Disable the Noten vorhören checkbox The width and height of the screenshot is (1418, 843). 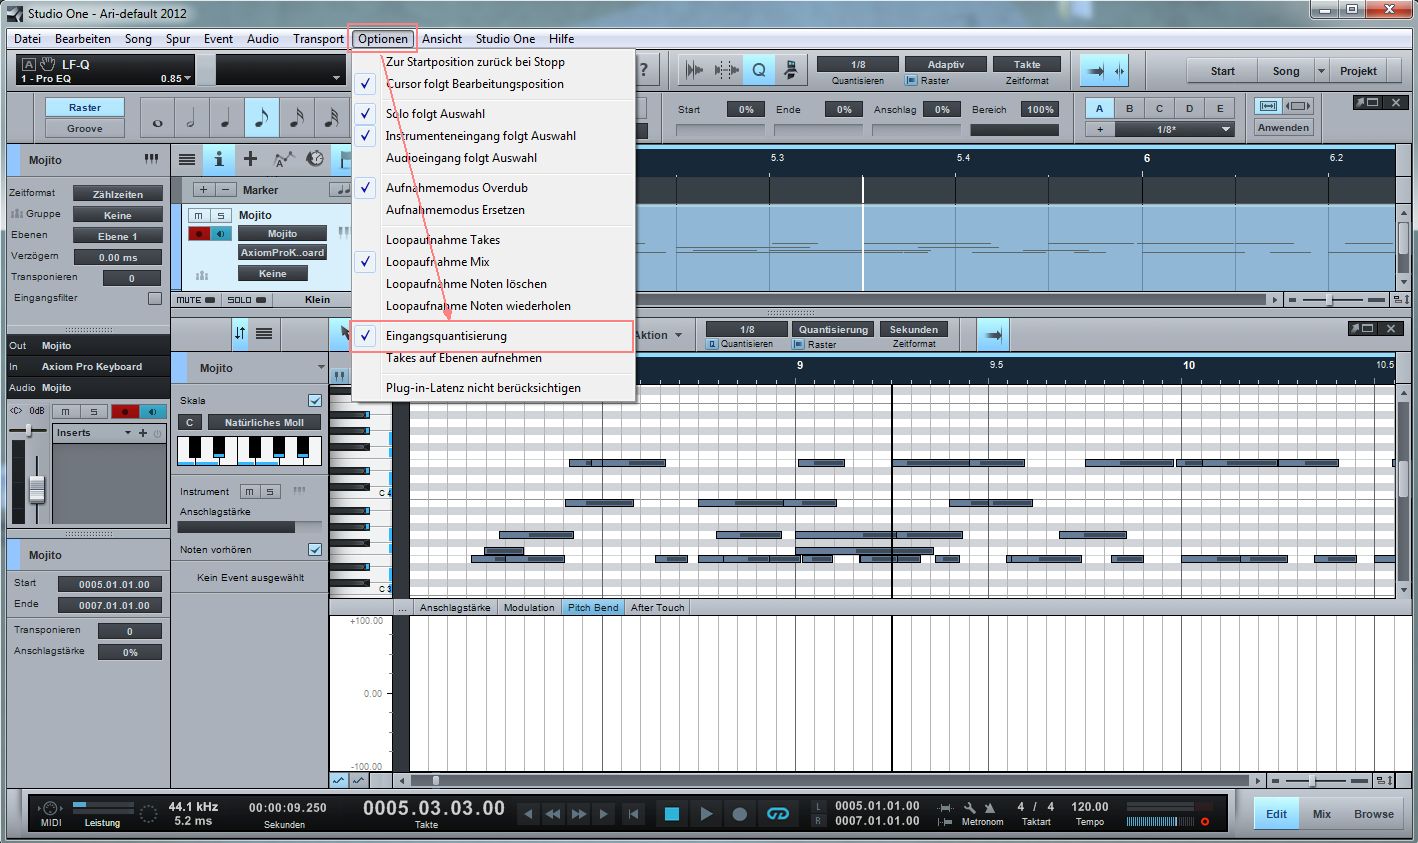[x=315, y=550]
